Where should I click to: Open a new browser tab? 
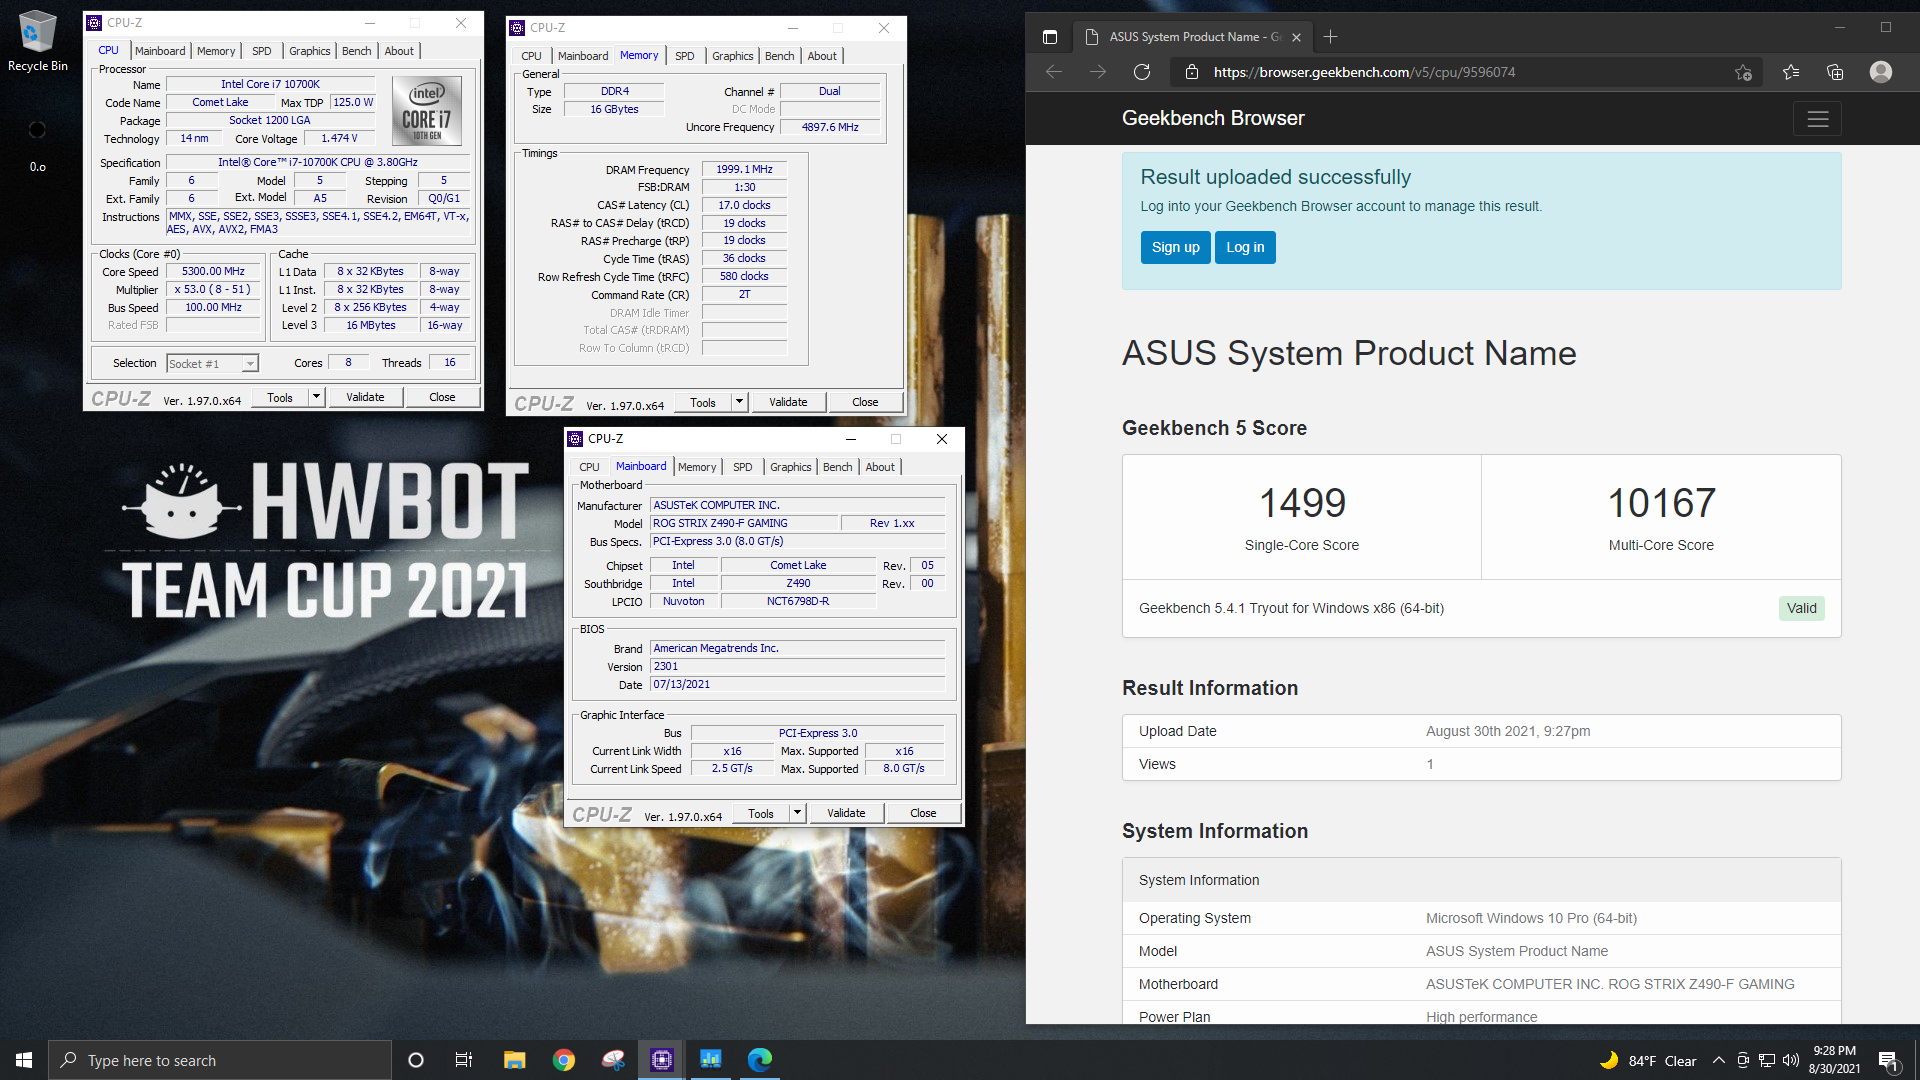tap(1331, 37)
